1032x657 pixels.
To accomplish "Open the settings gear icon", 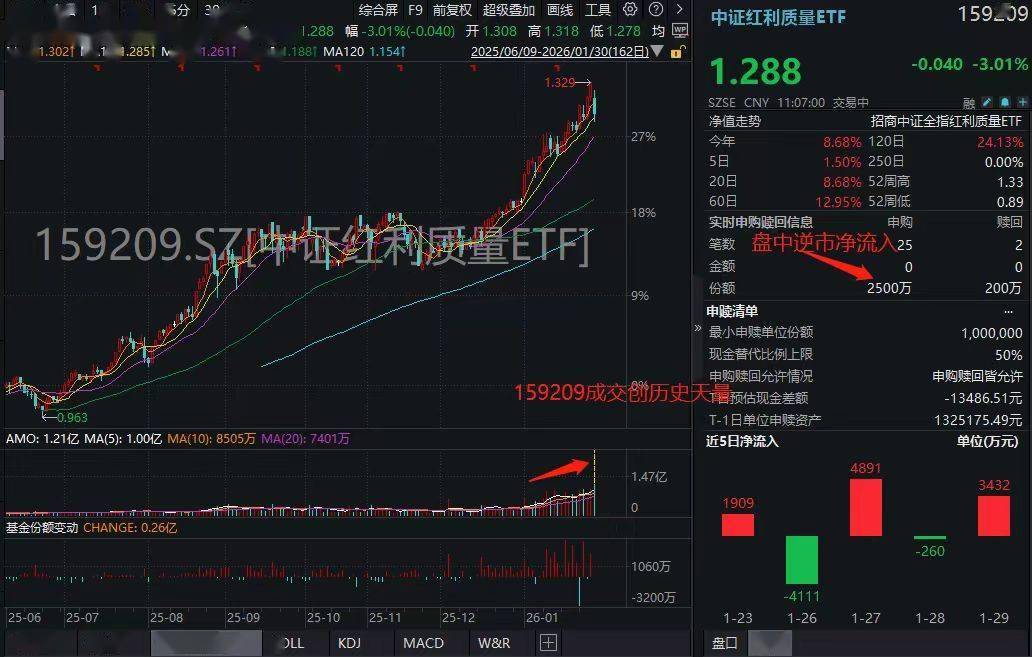I will point(630,9).
